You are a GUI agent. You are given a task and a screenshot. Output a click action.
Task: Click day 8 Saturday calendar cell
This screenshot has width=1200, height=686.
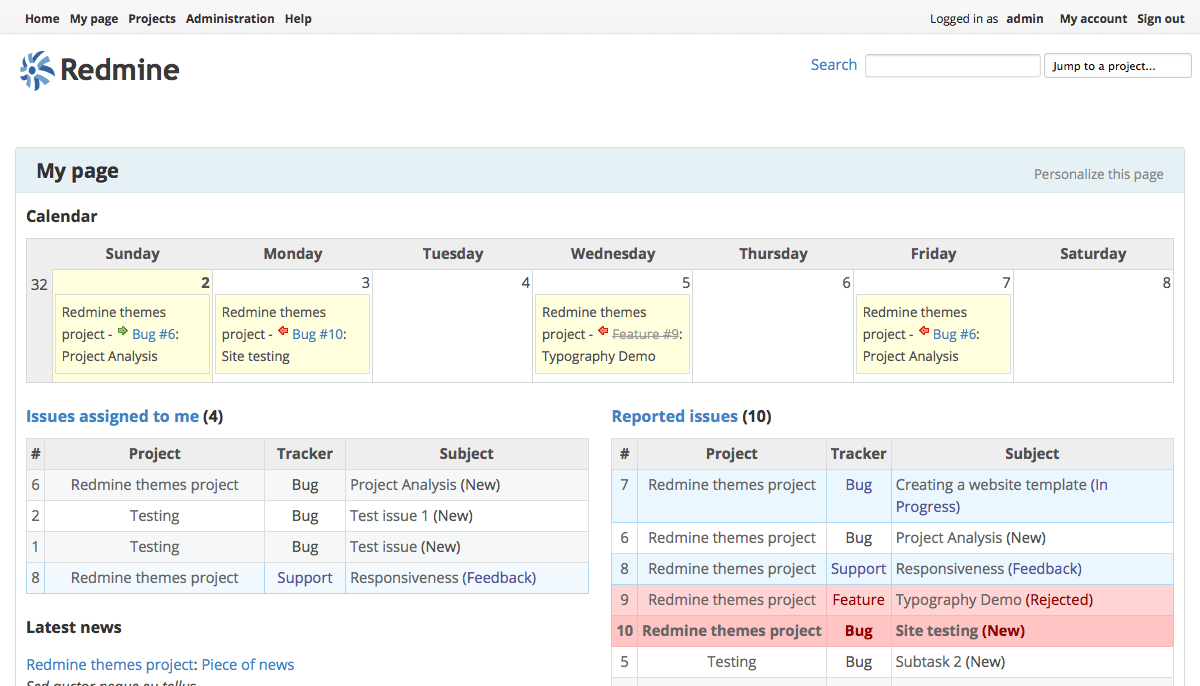pyautogui.click(x=1093, y=325)
